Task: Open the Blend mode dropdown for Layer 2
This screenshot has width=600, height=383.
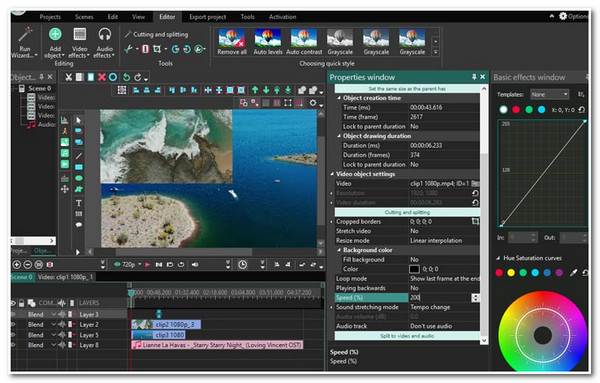Action: click(x=54, y=324)
